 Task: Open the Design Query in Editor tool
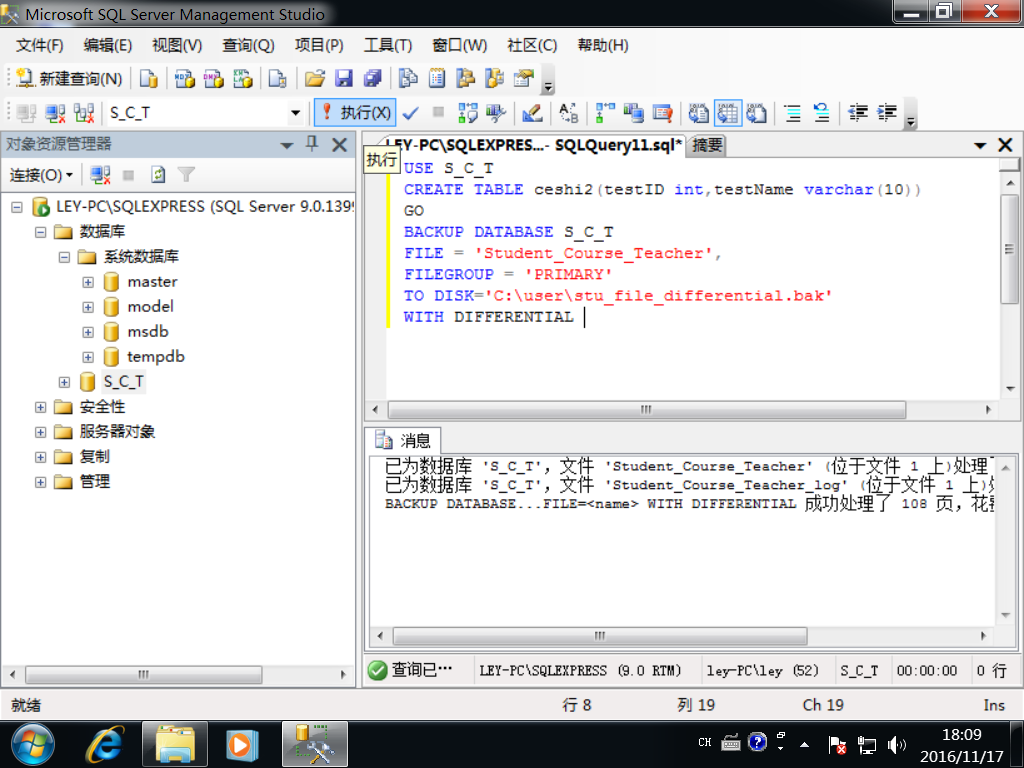tap(532, 113)
